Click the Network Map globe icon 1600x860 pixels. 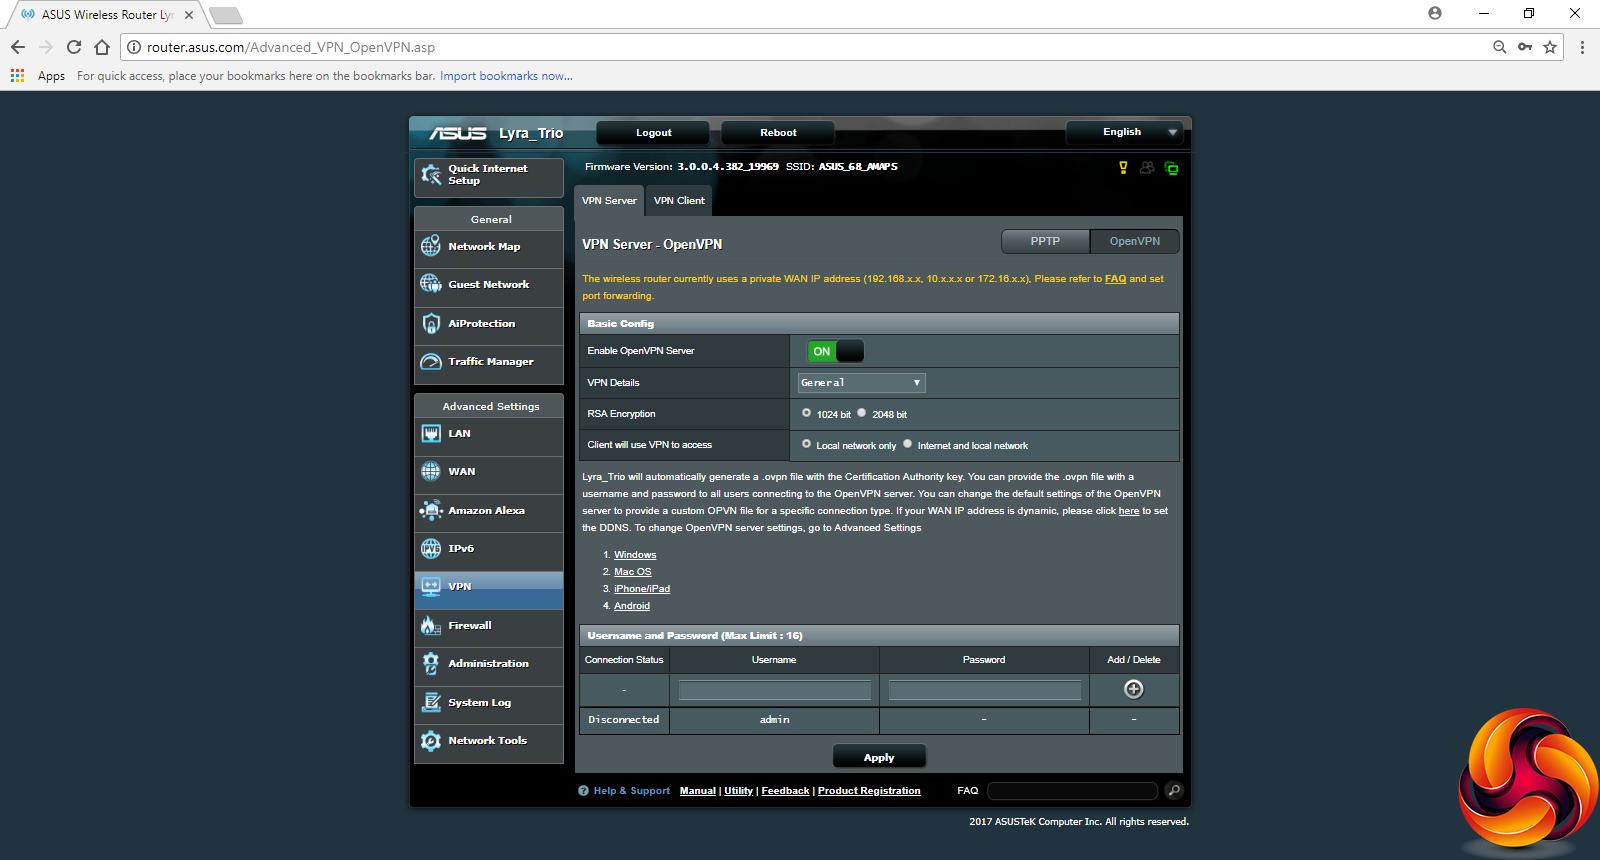pyautogui.click(x=431, y=246)
